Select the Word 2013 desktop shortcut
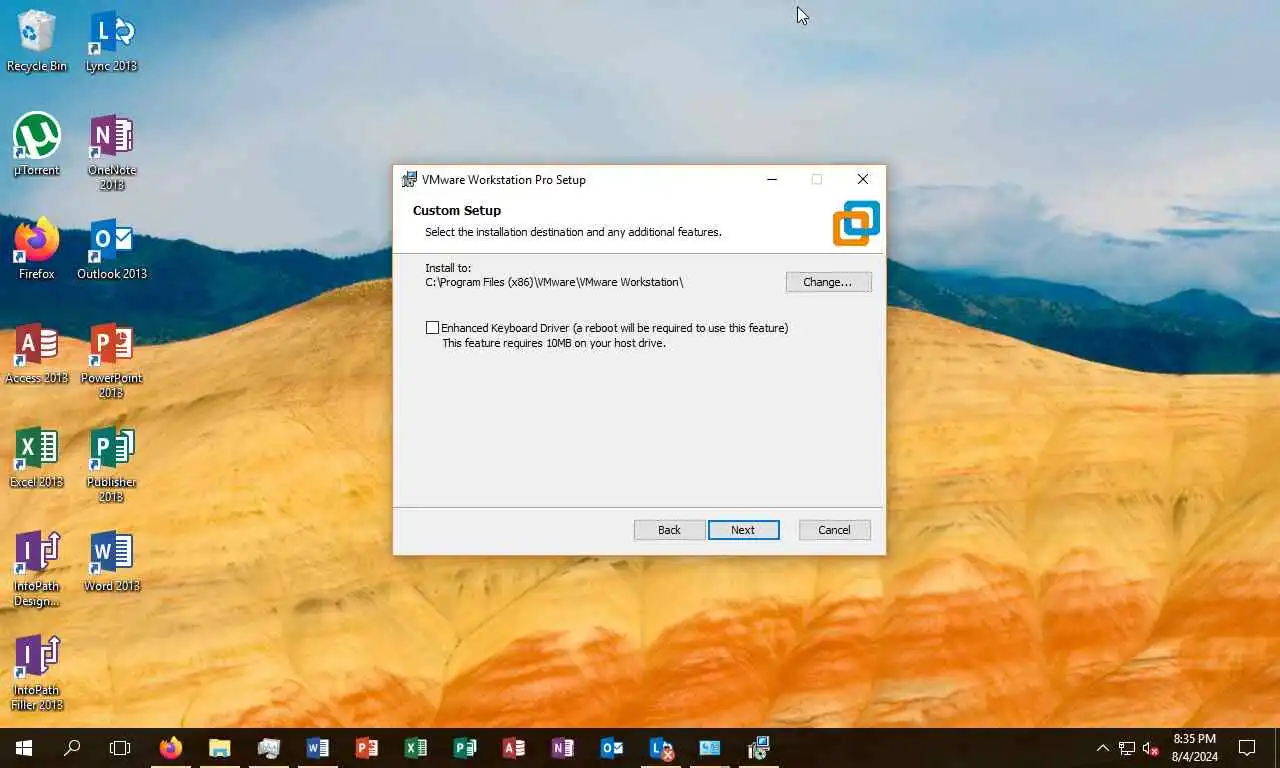1280x768 pixels. click(x=111, y=561)
